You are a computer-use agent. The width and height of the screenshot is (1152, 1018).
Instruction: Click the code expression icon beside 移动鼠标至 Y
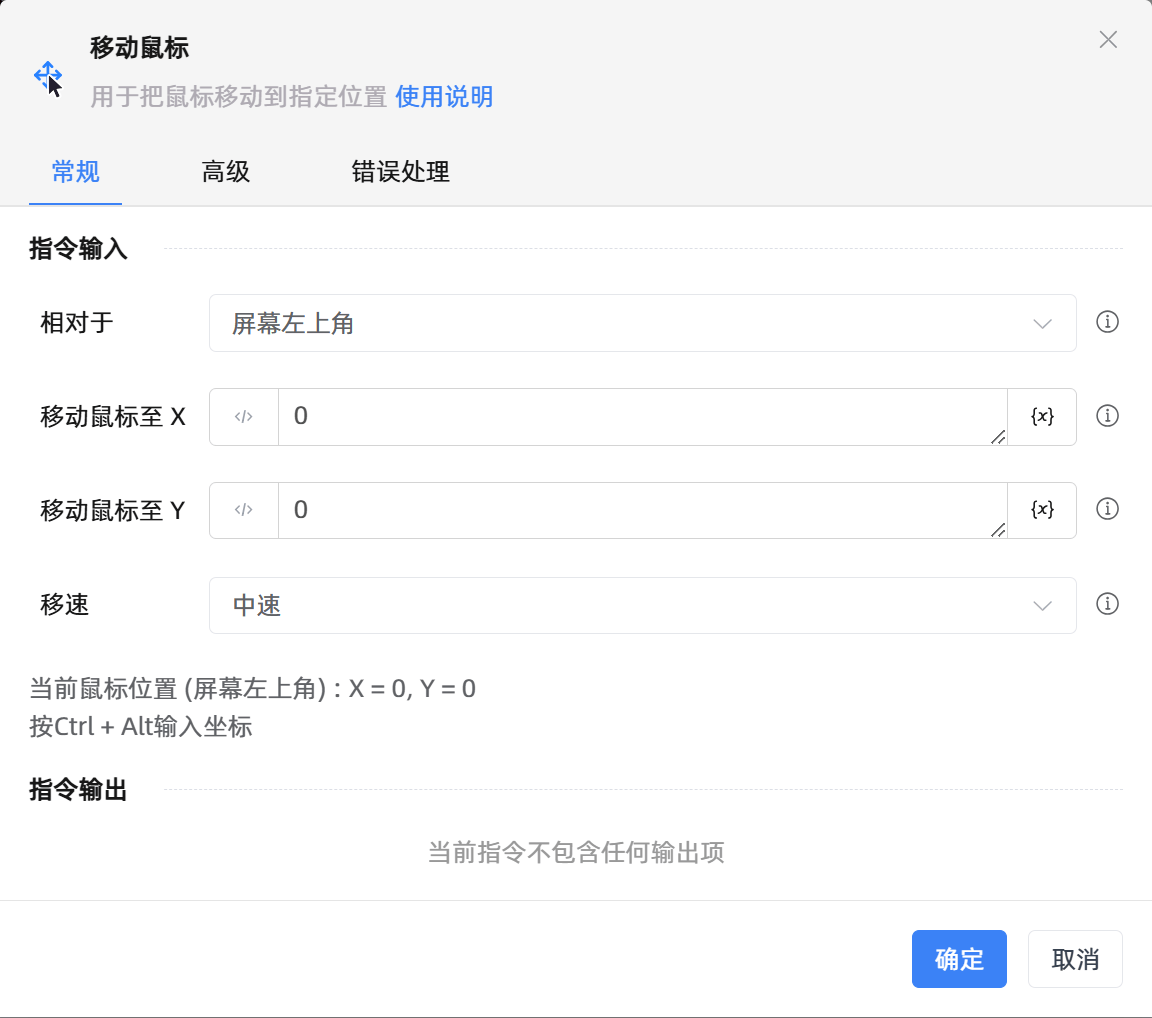pos(243,510)
